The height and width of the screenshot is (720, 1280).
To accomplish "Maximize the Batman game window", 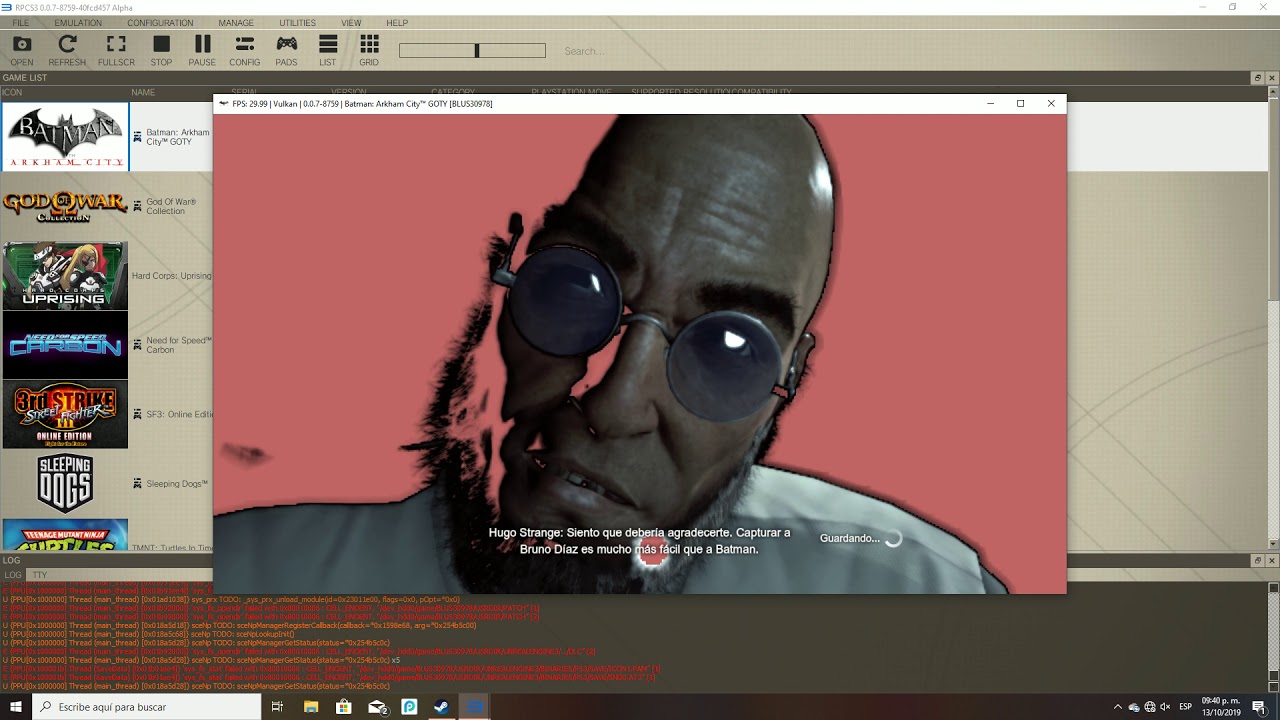I will tap(1020, 103).
